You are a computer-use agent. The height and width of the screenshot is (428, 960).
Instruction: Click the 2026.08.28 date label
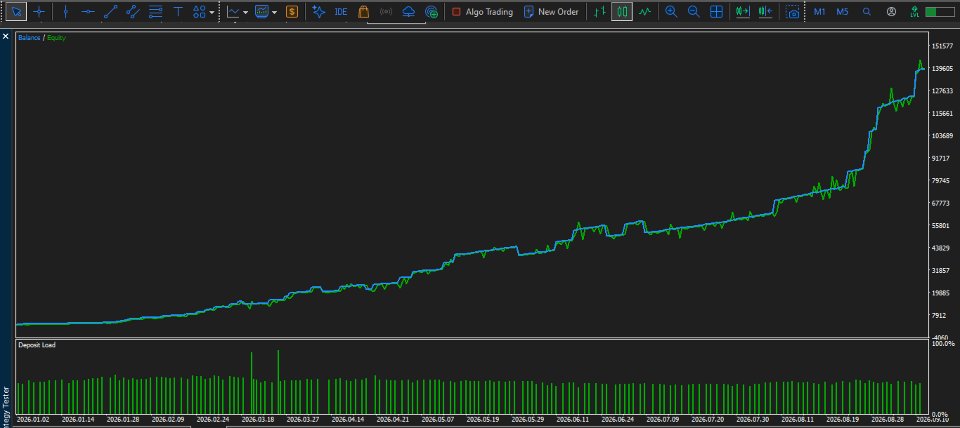click(888, 420)
